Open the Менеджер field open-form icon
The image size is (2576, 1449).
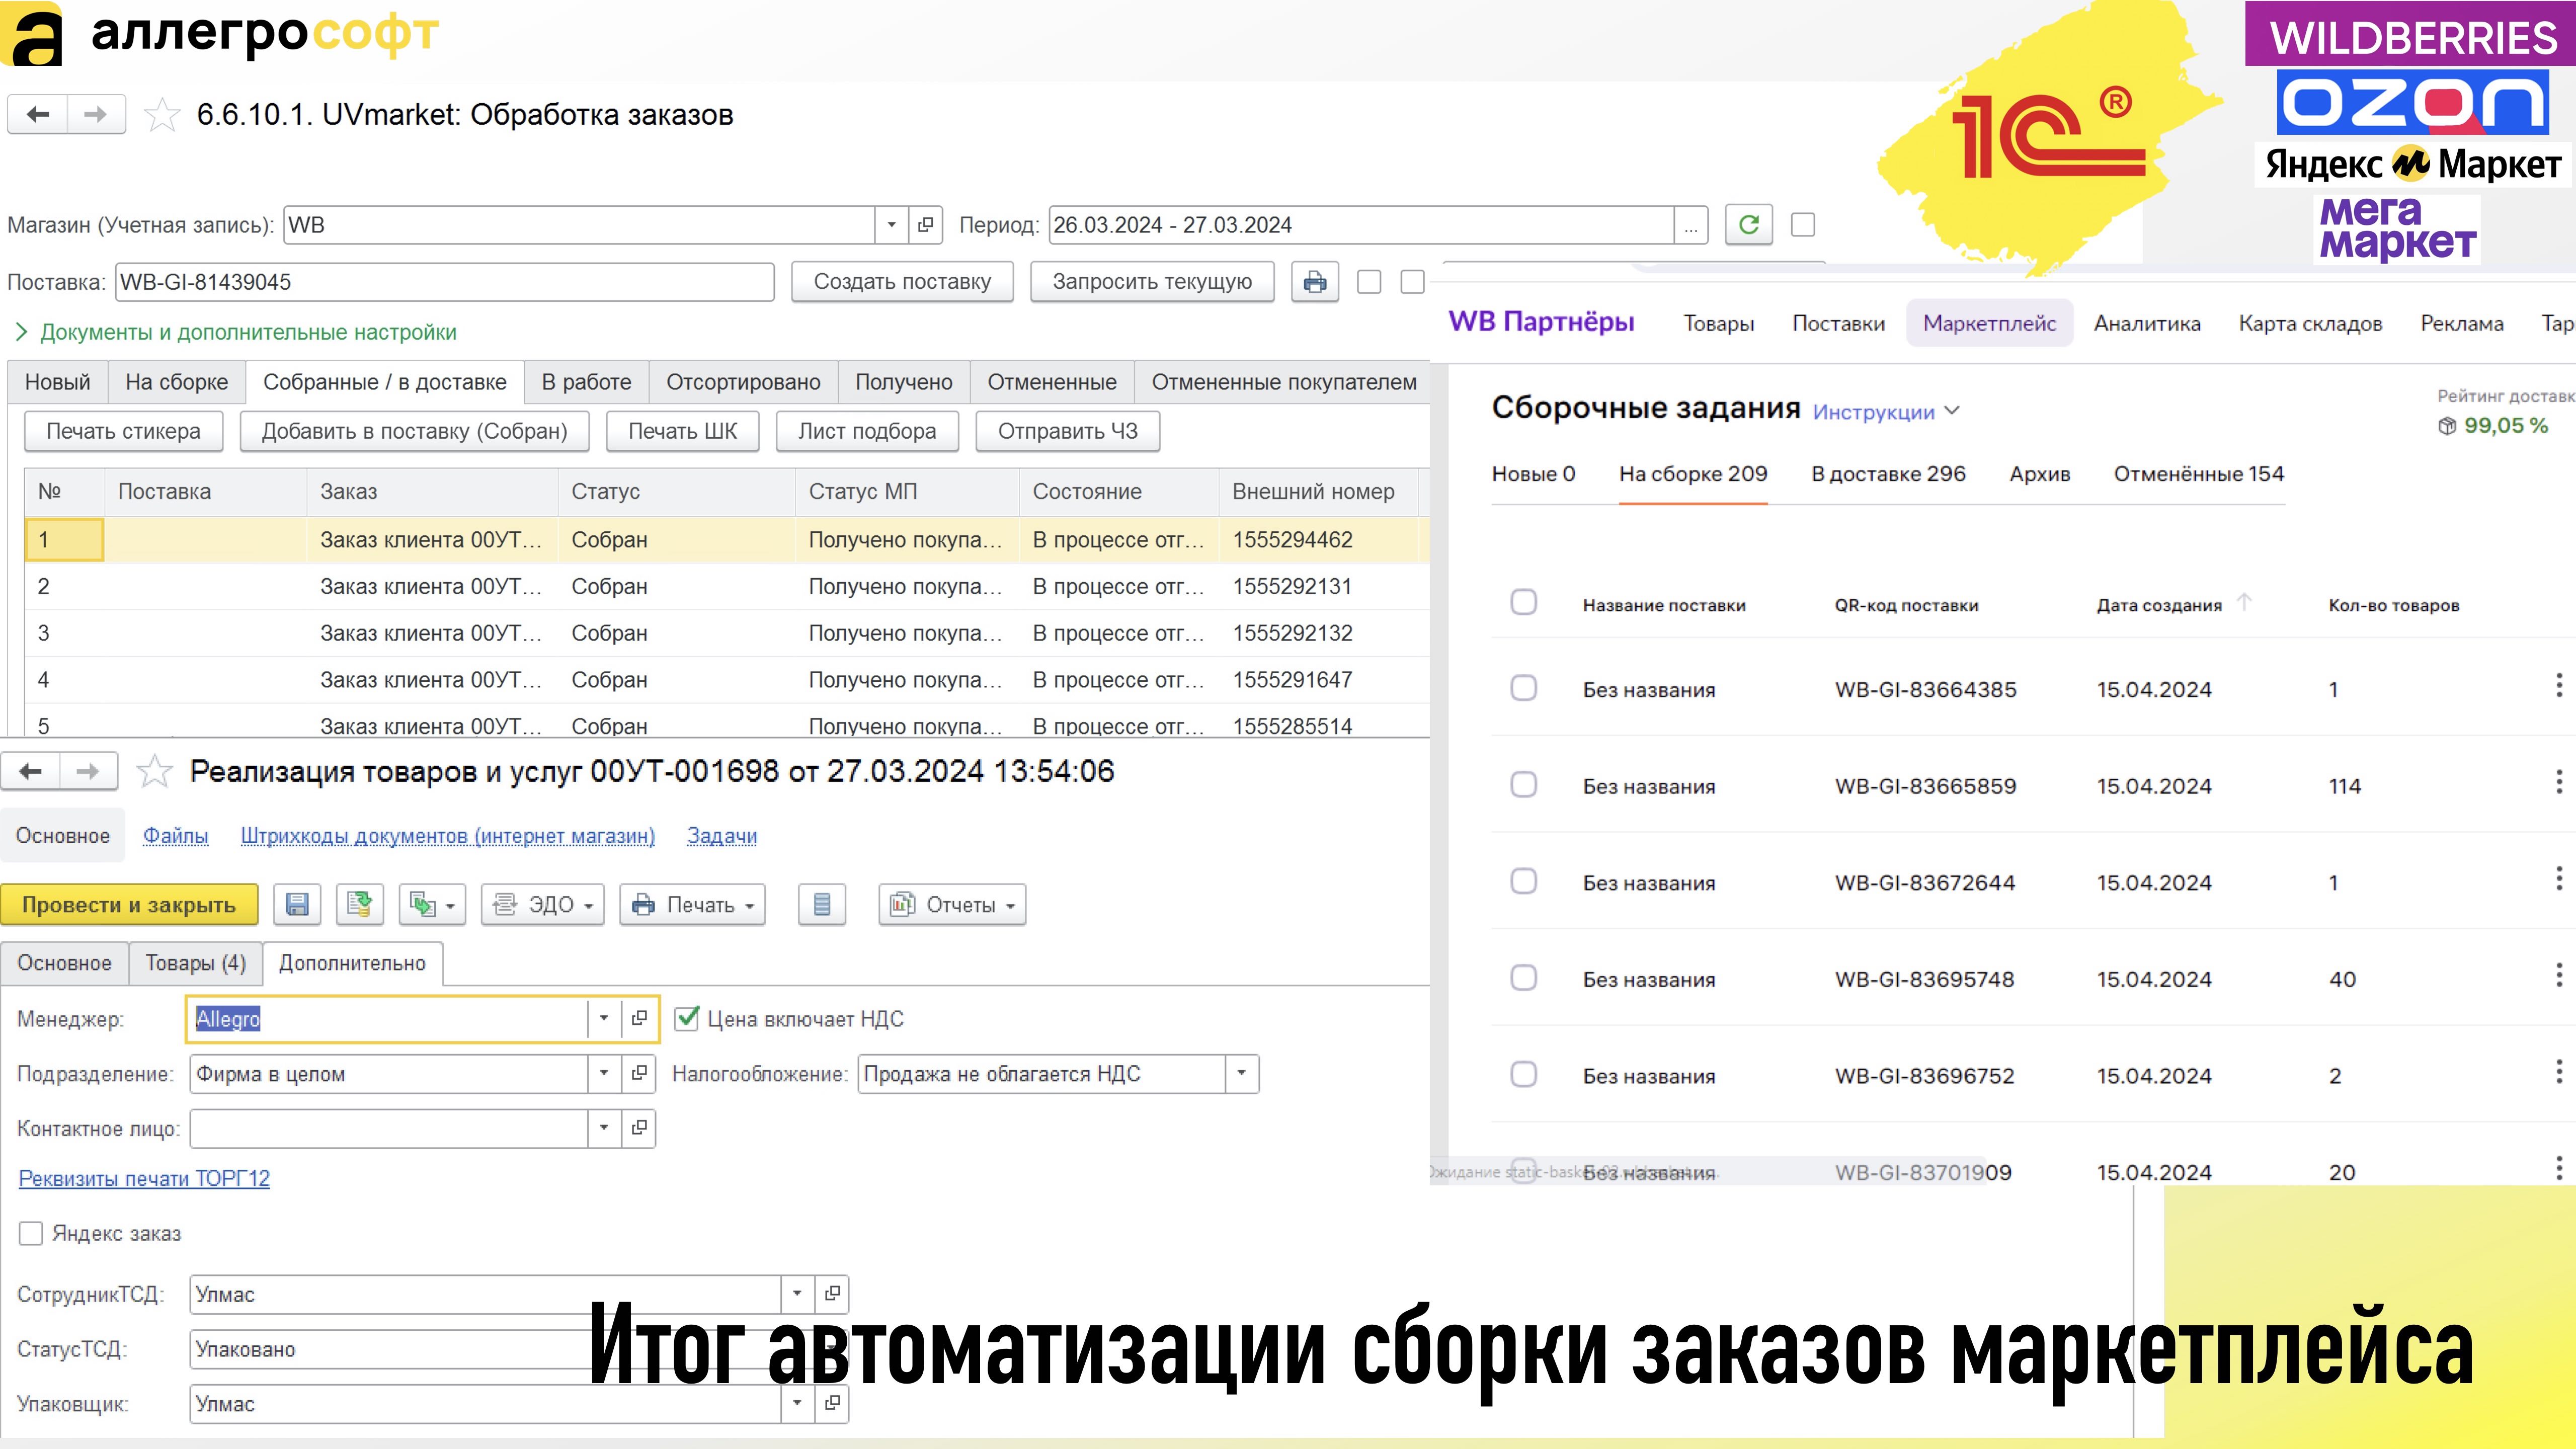(639, 1018)
